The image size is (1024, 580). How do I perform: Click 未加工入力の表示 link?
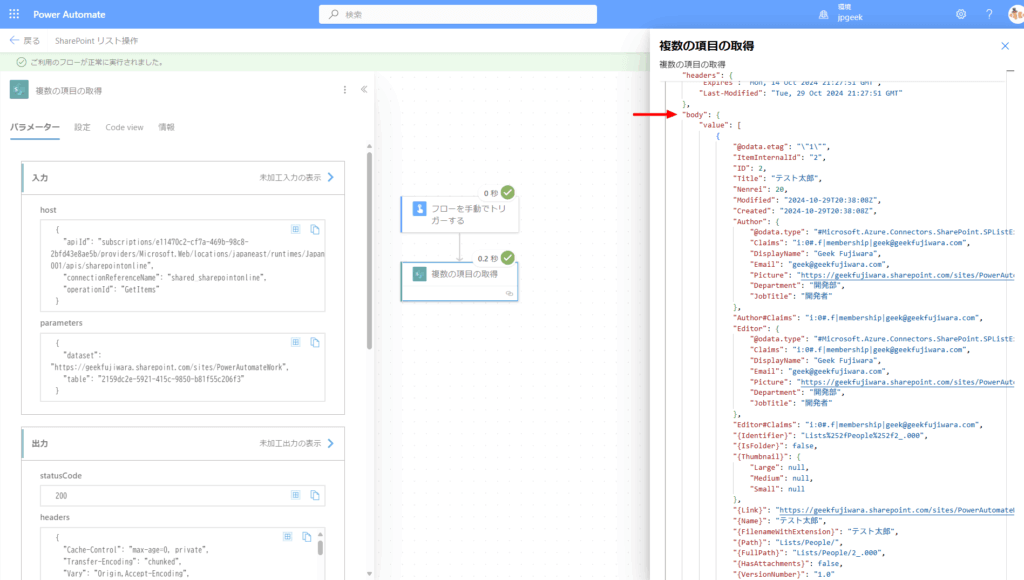296,178
